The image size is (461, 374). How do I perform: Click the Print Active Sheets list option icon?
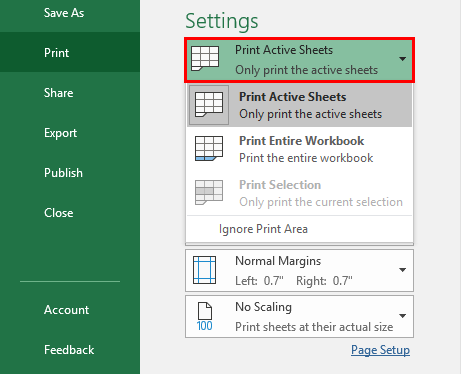coord(209,105)
